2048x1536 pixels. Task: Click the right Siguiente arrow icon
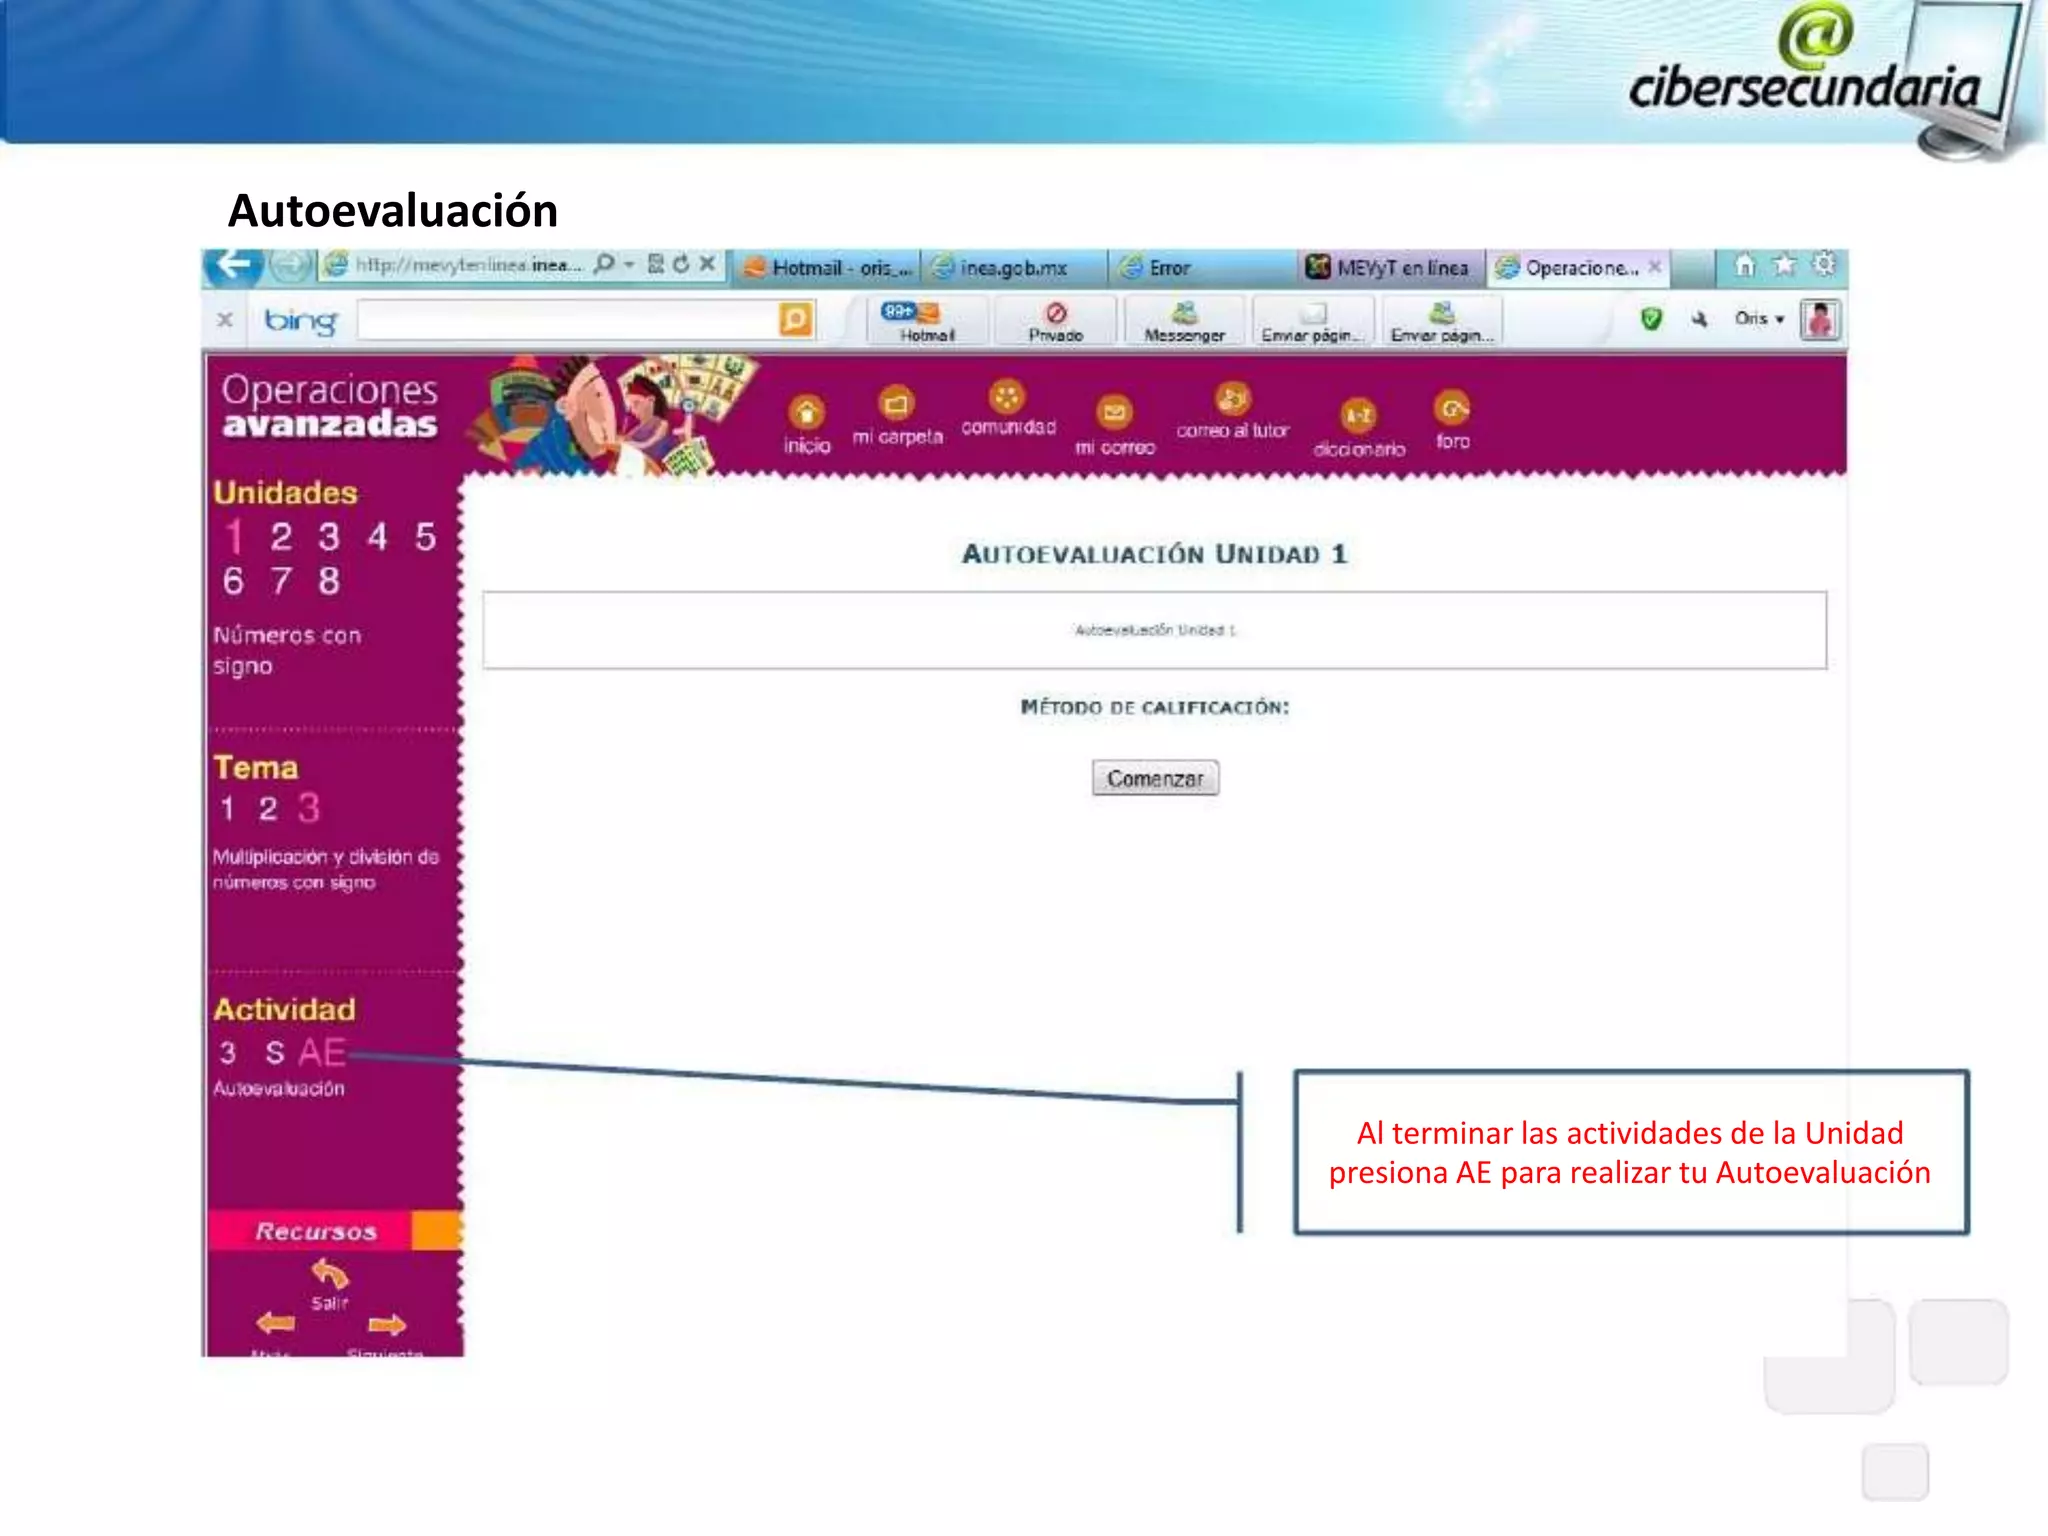click(x=387, y=1325)
